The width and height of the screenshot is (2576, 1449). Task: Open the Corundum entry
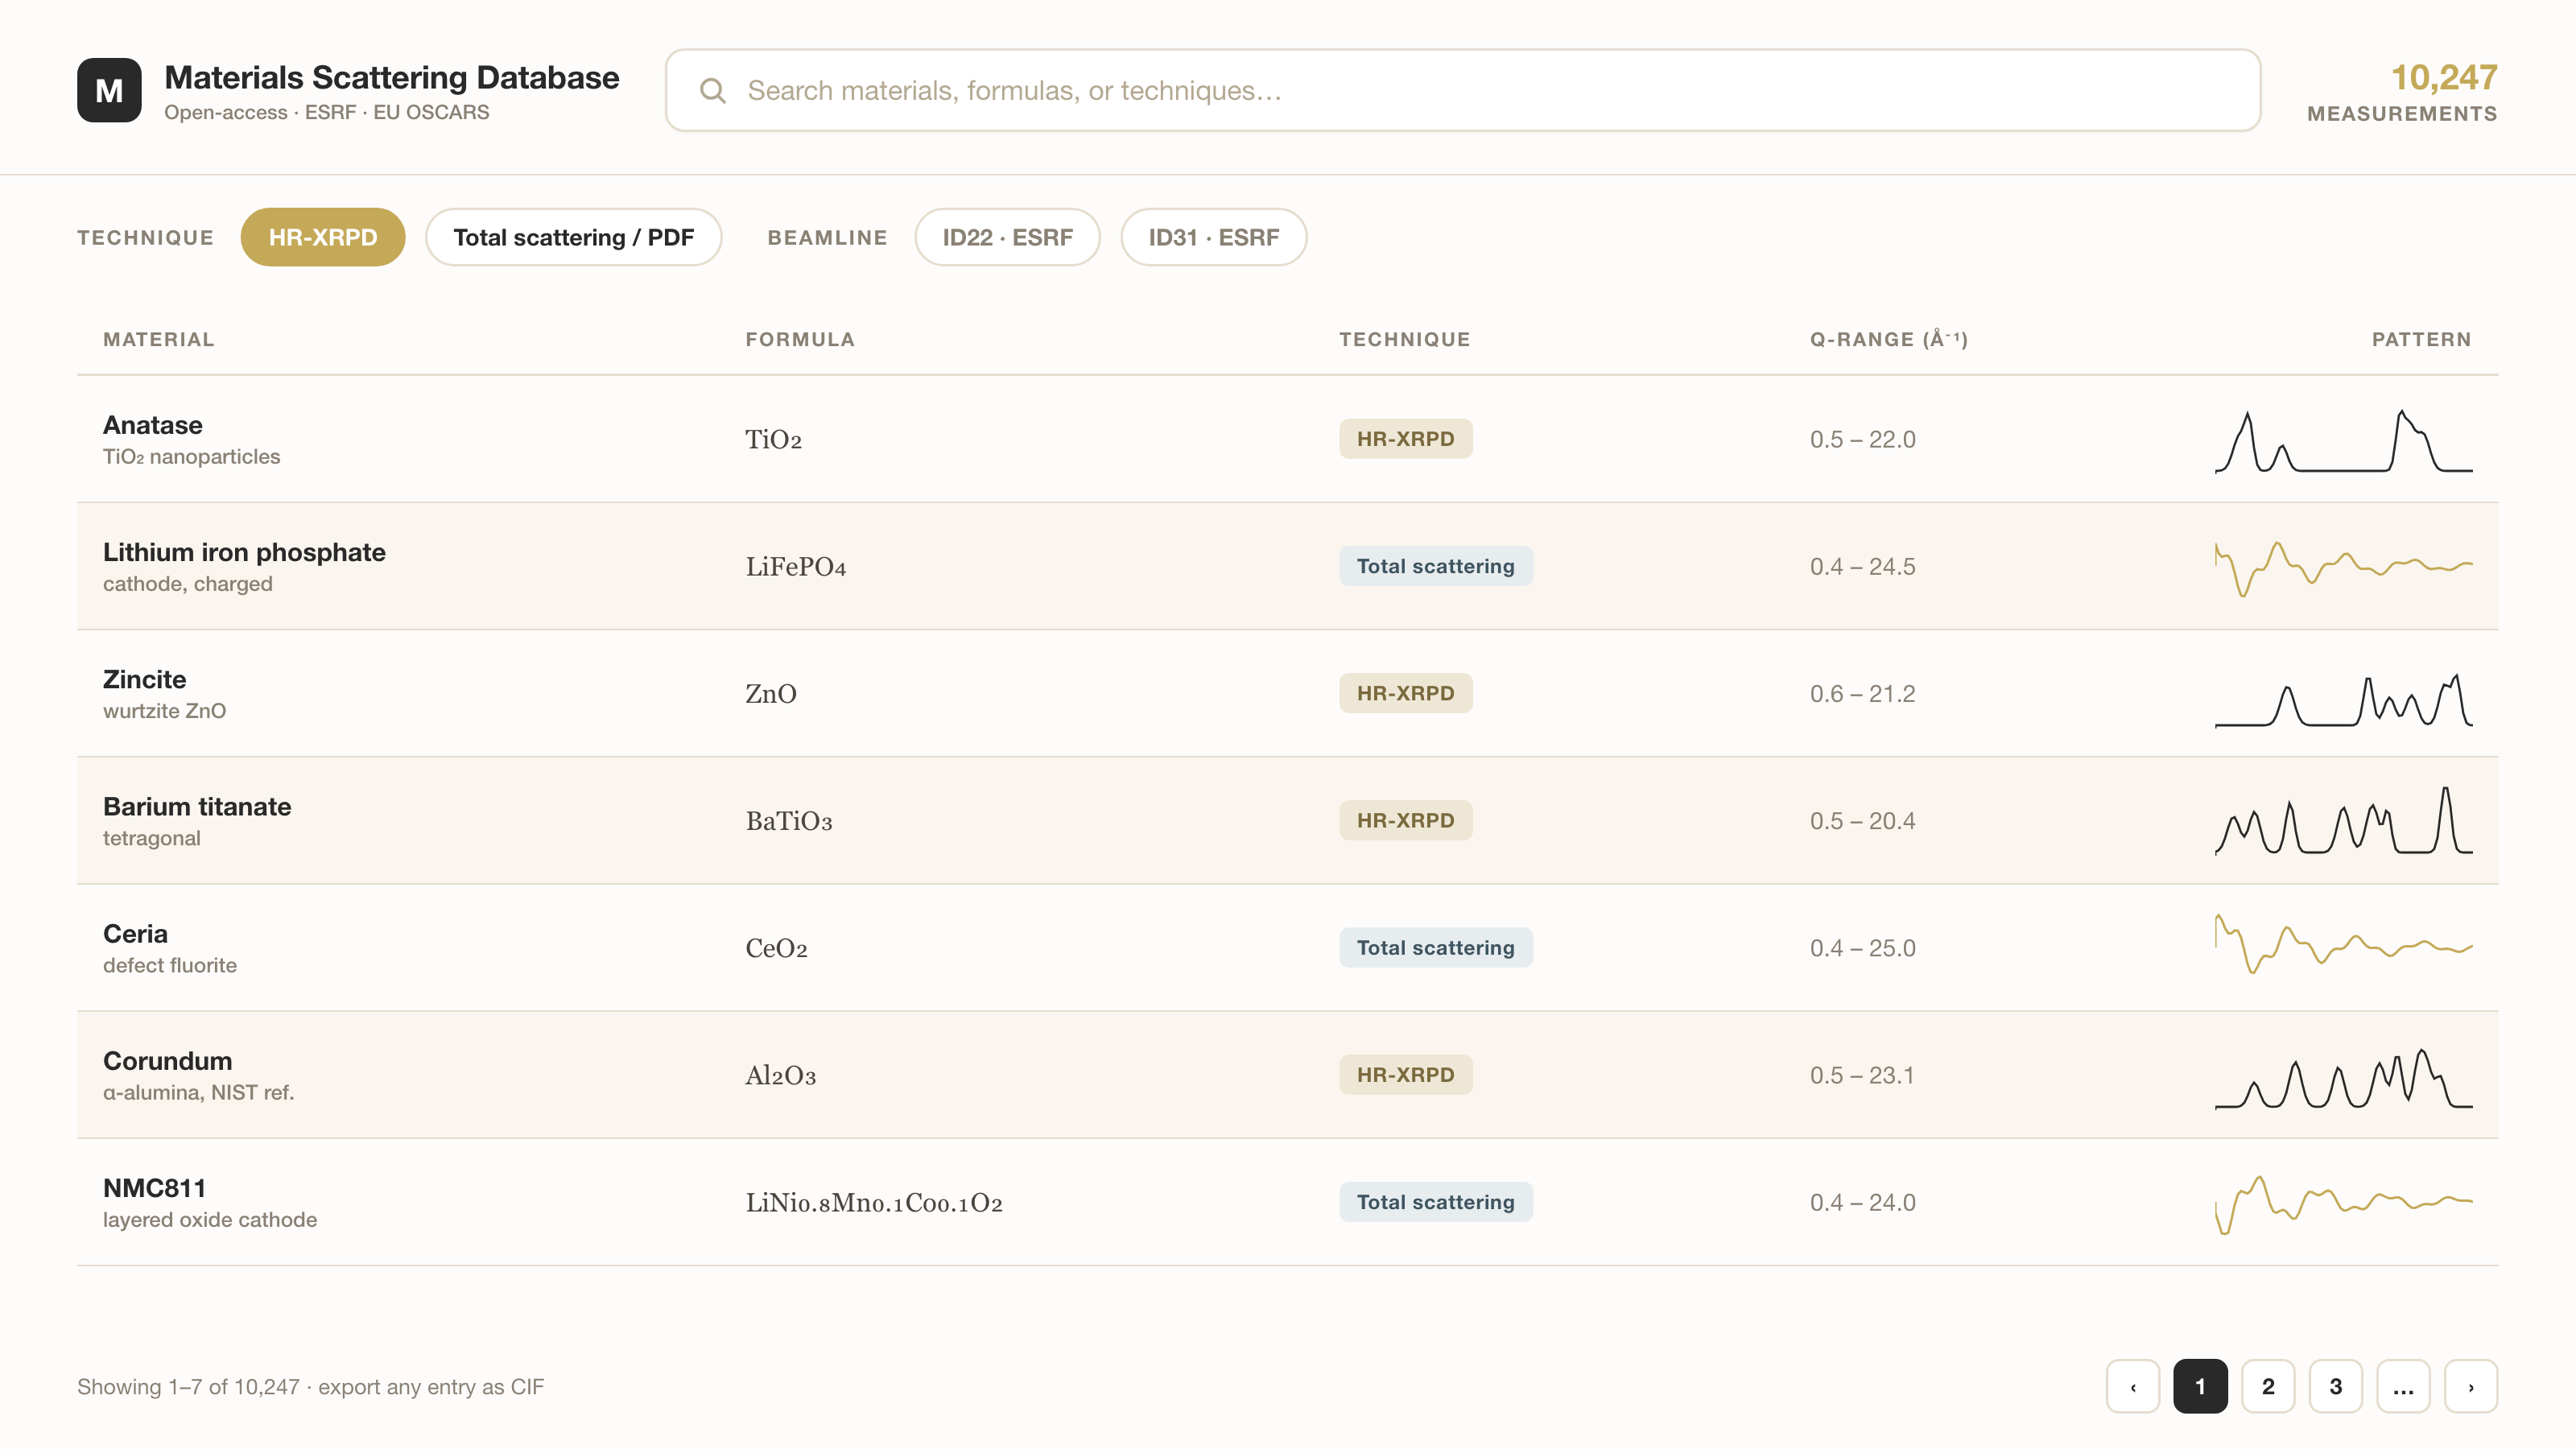1288,1074
